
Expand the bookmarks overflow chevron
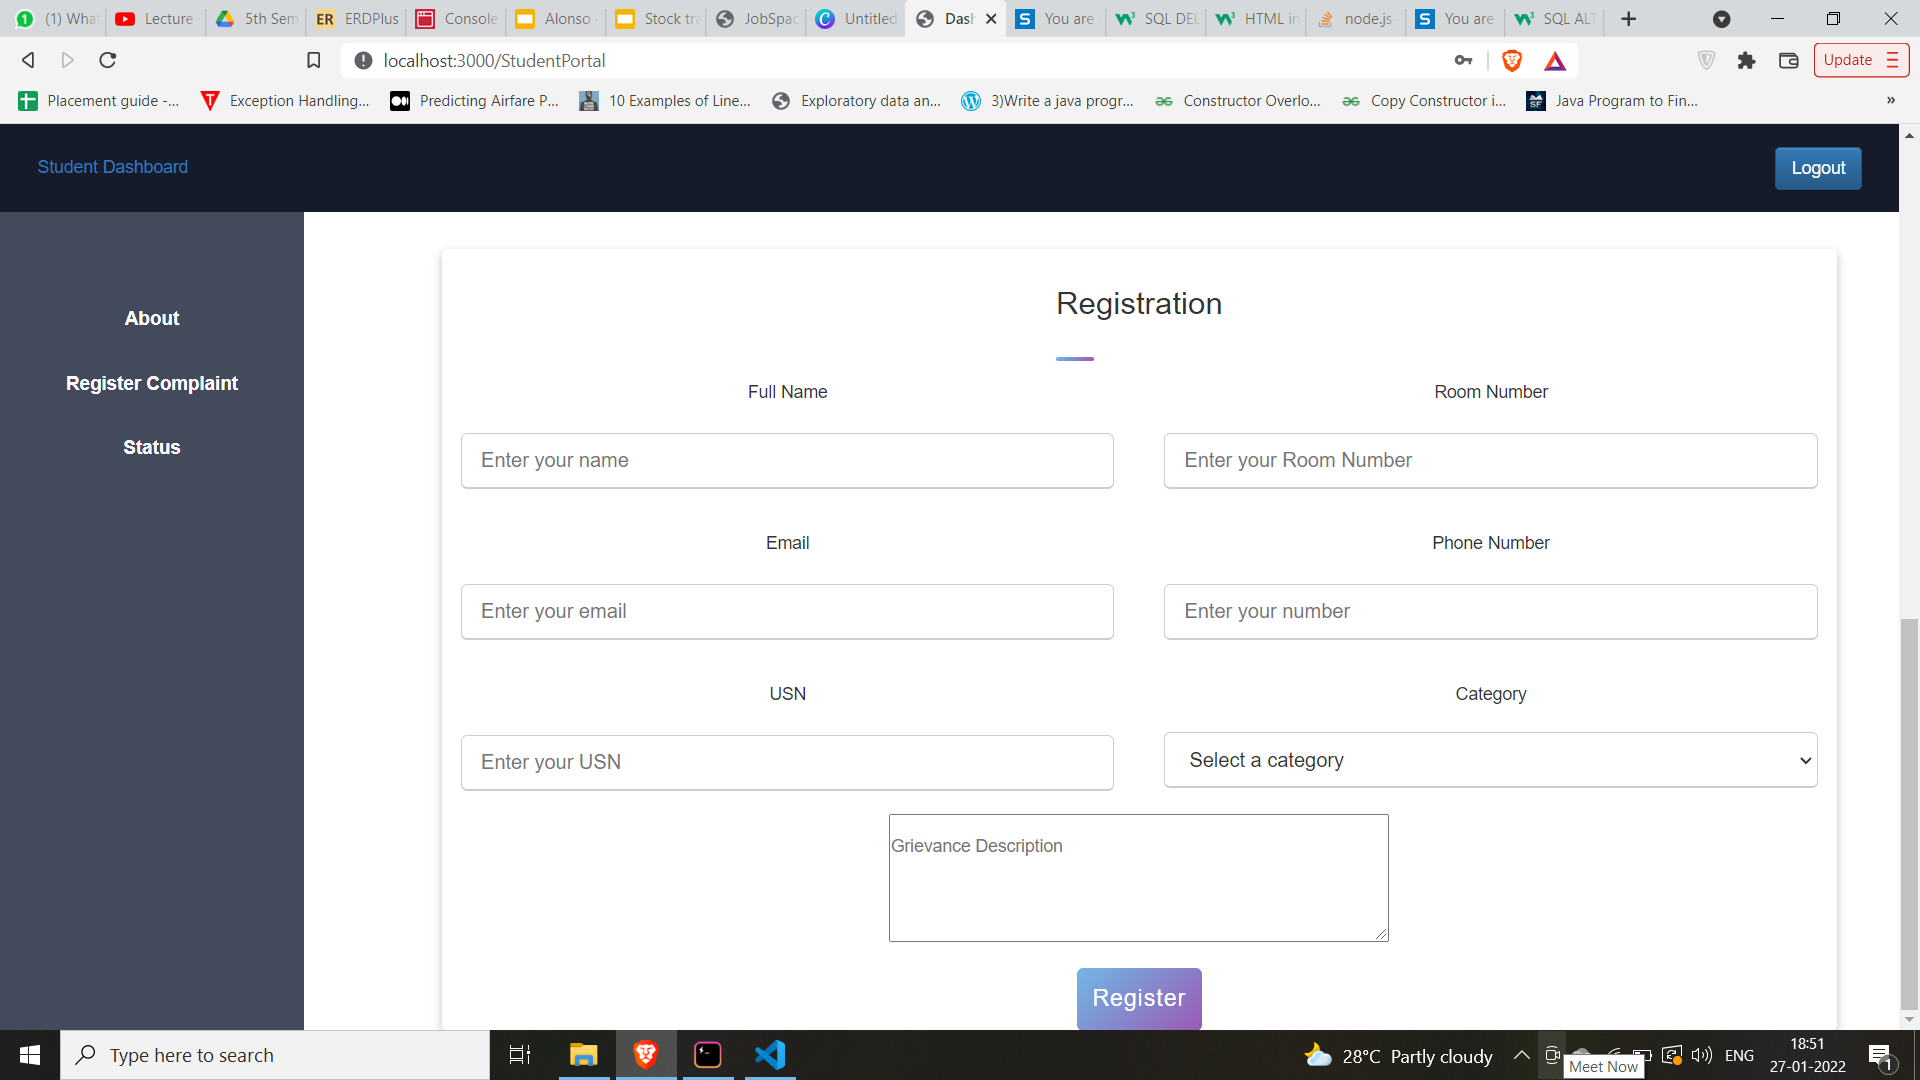coord(1890,100)
